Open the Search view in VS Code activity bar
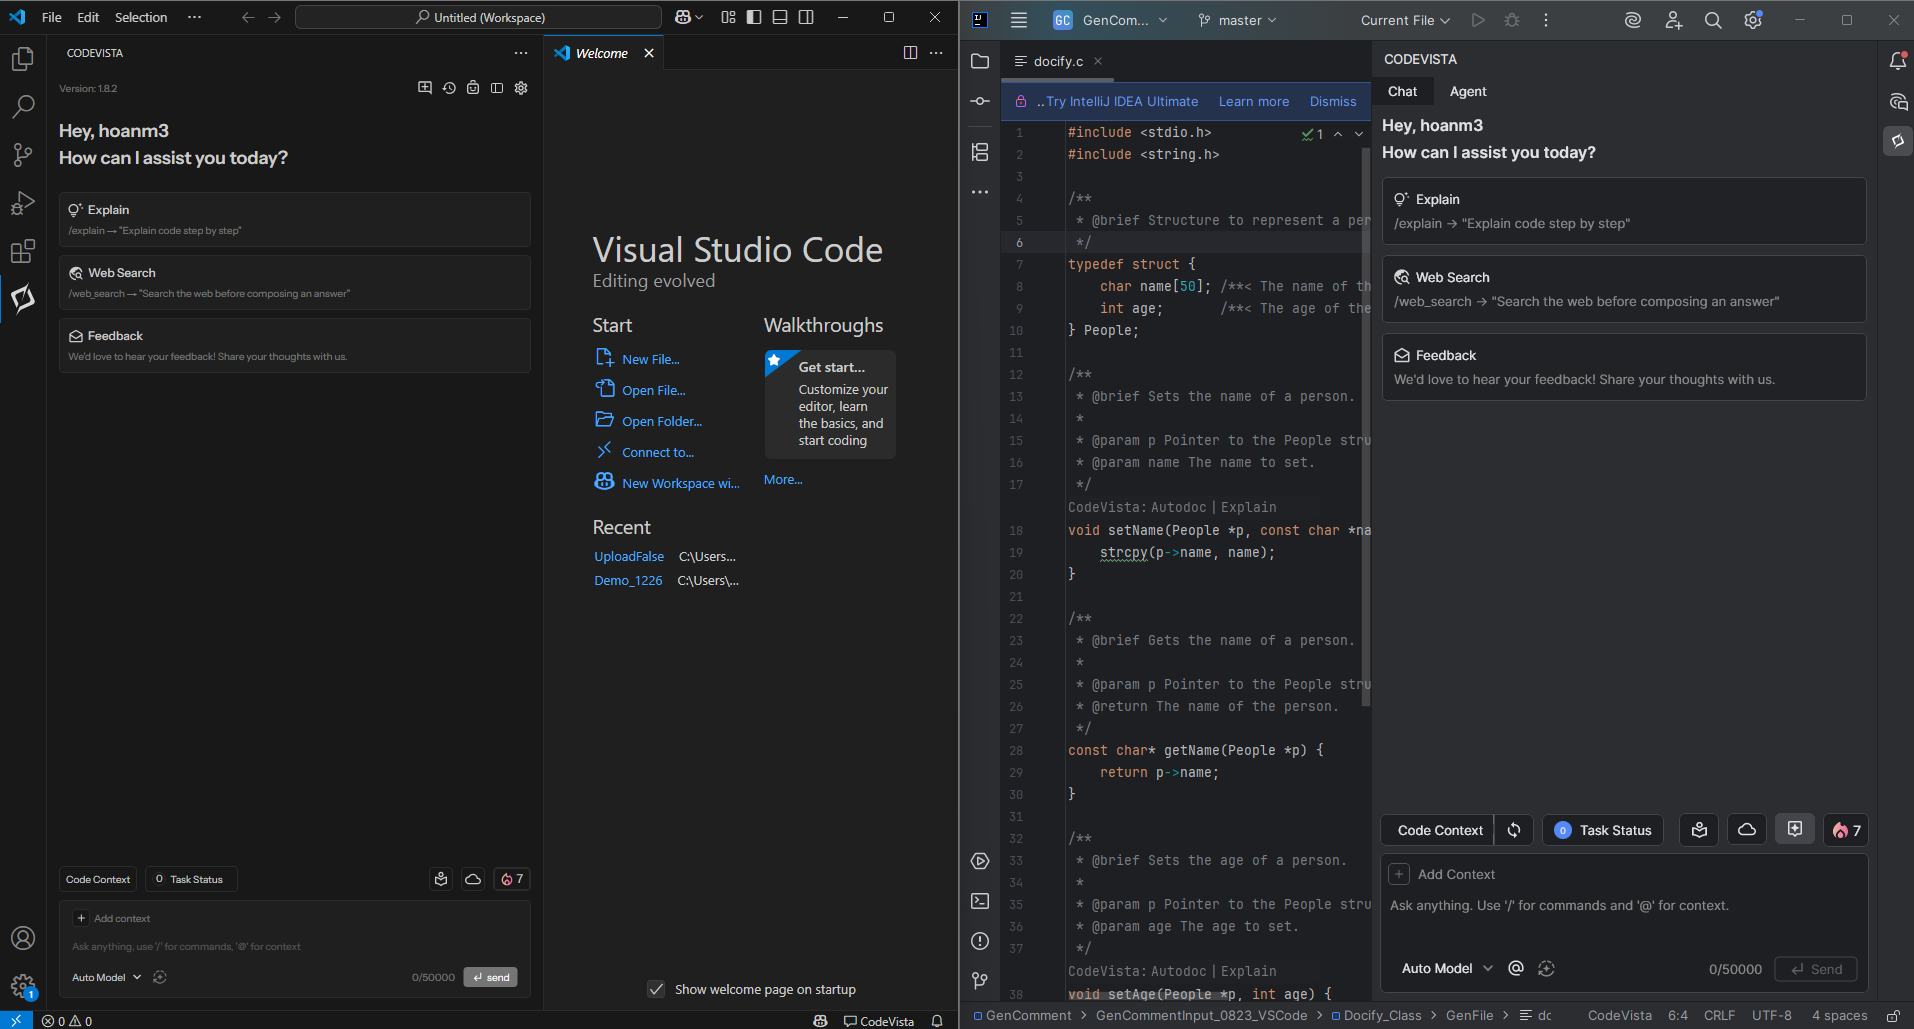 tap(23, 106)
